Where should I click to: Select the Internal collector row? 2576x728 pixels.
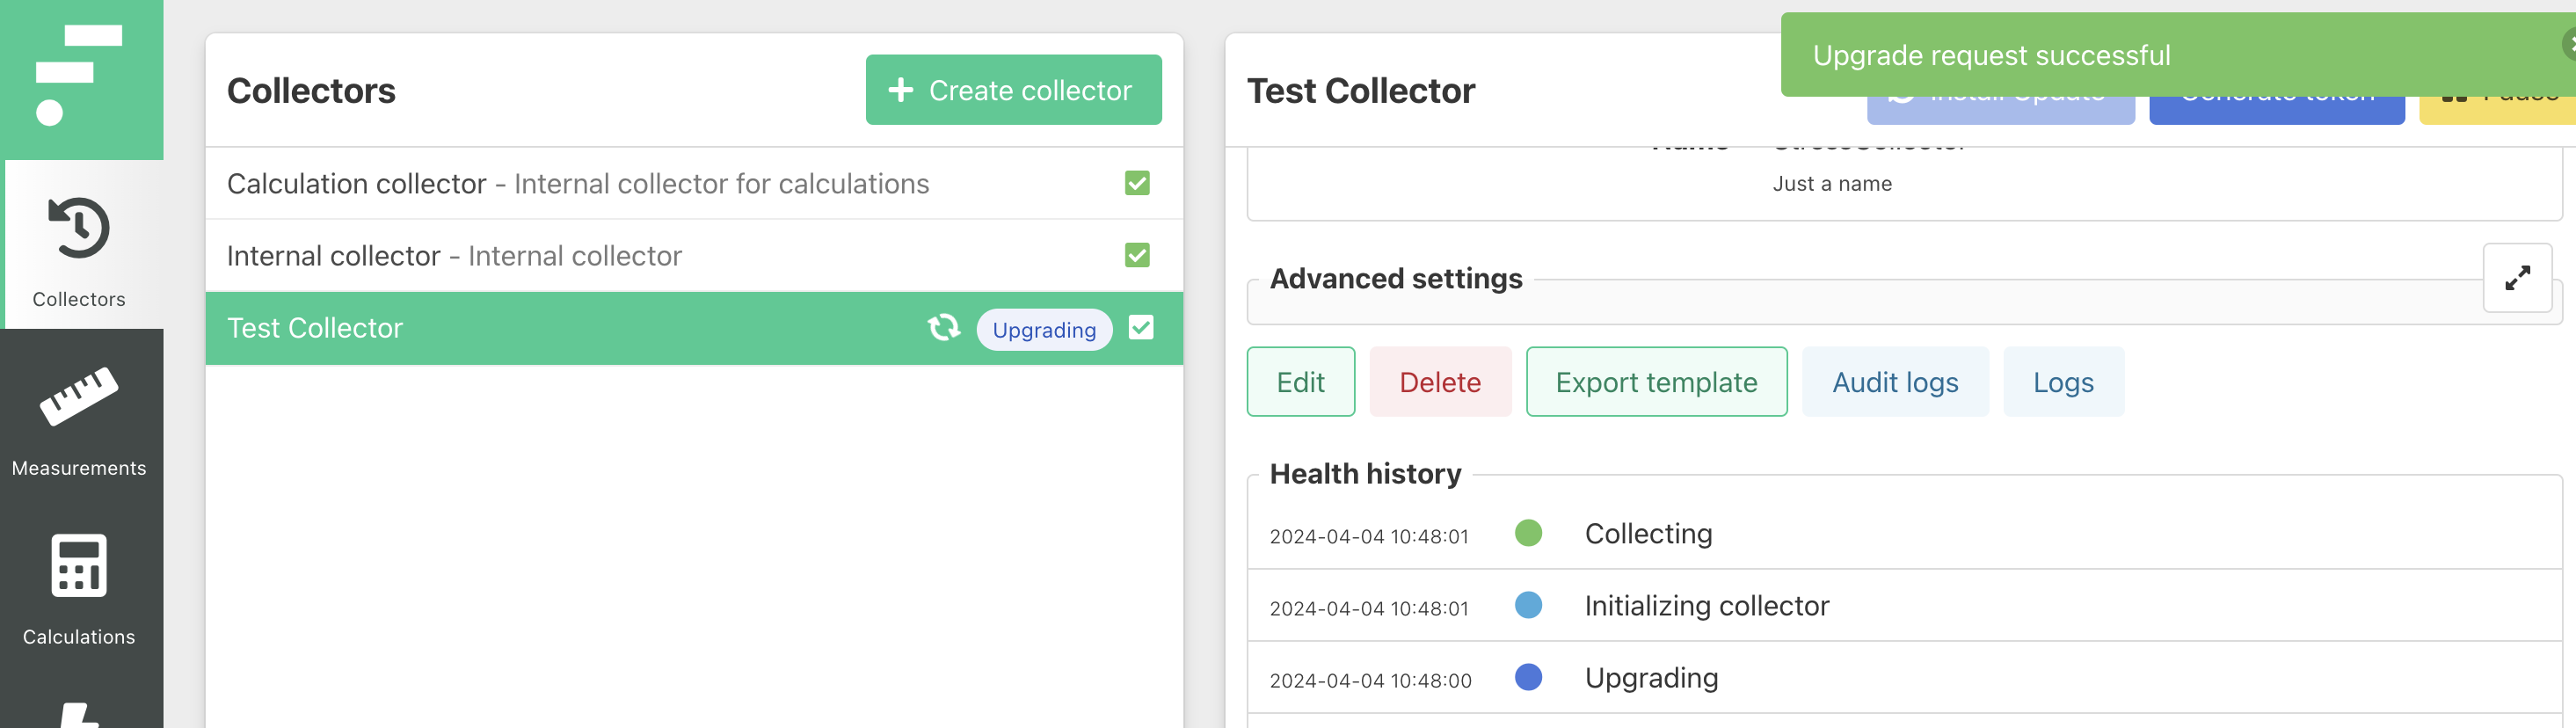[x=694, y=255]
